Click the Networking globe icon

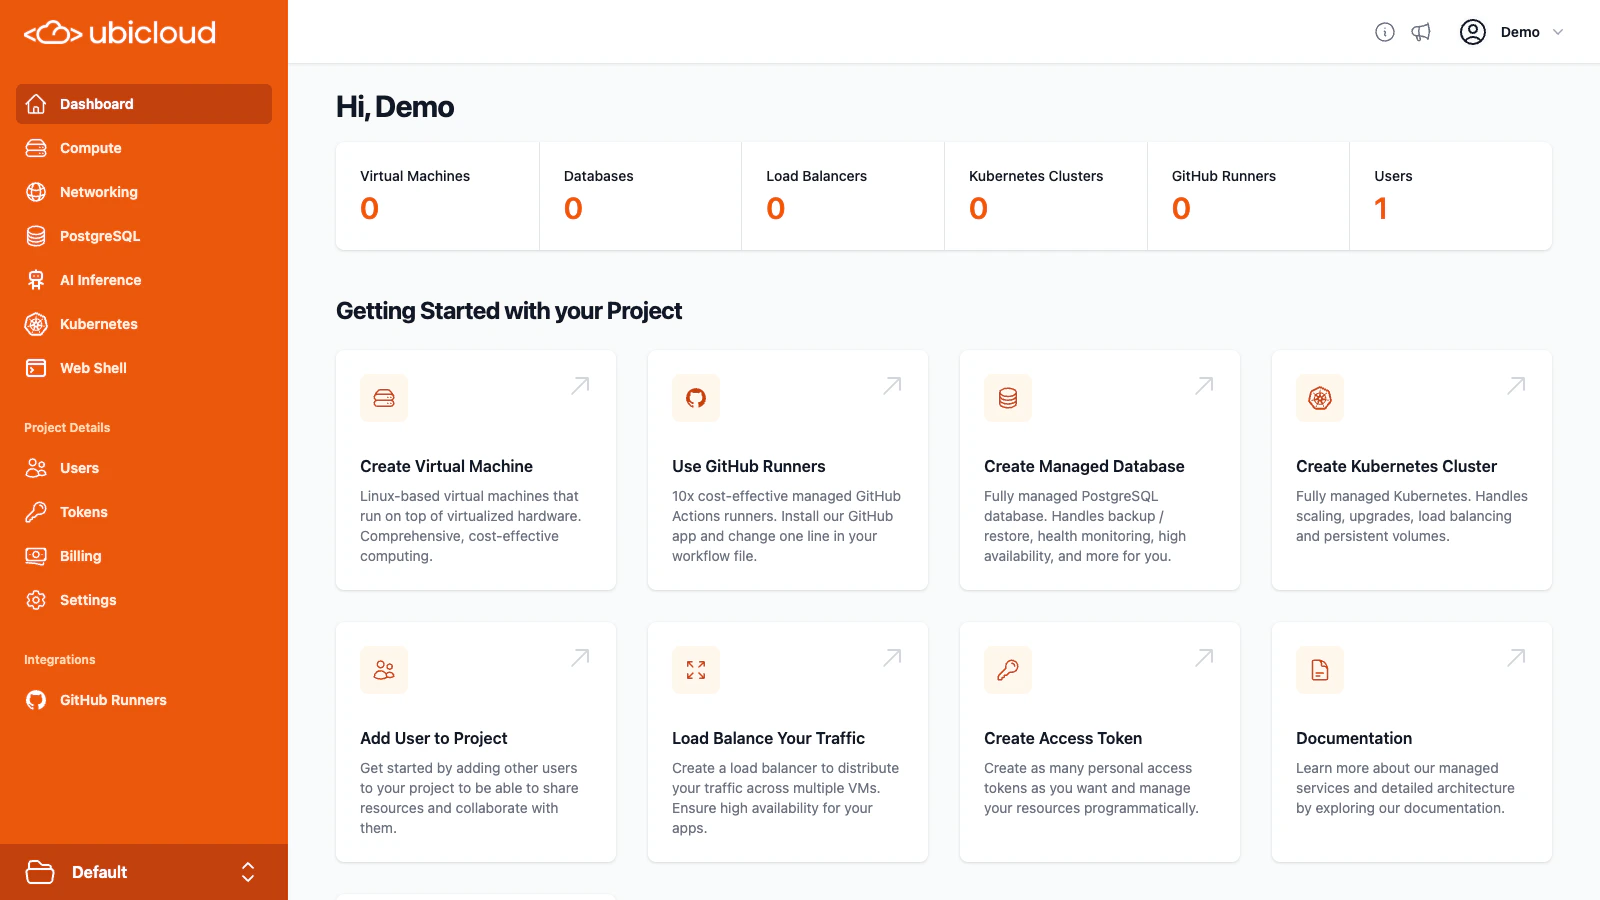tap(36, 192)
